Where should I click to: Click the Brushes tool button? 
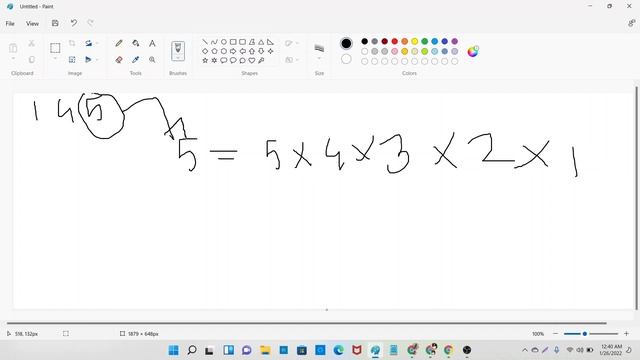click(x=178, y=51)
